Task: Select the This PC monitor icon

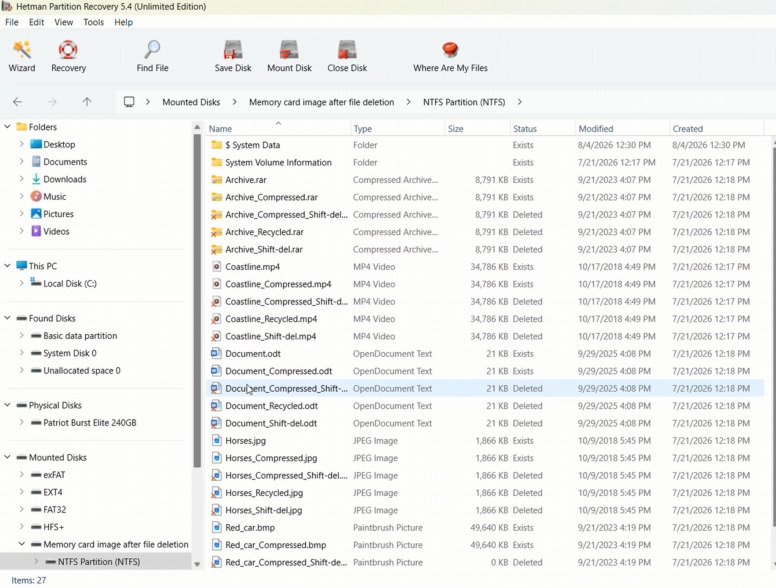Action: click(21, 266)
